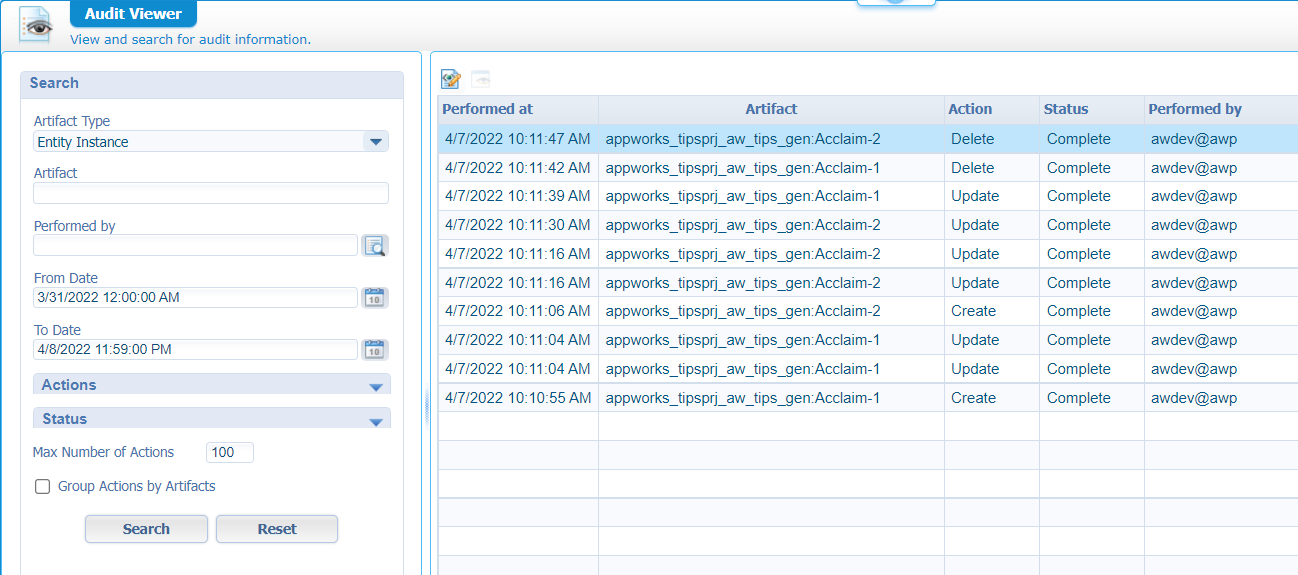This screenshot has height=575, width=1298.
Task: Sort by Status column header
Action: point(1092,109)
